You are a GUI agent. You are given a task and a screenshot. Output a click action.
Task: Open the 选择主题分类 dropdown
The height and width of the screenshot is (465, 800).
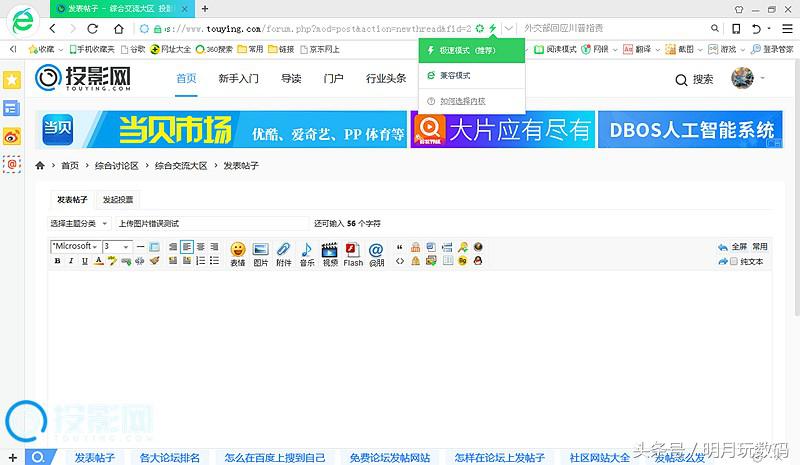coord(79,224)
